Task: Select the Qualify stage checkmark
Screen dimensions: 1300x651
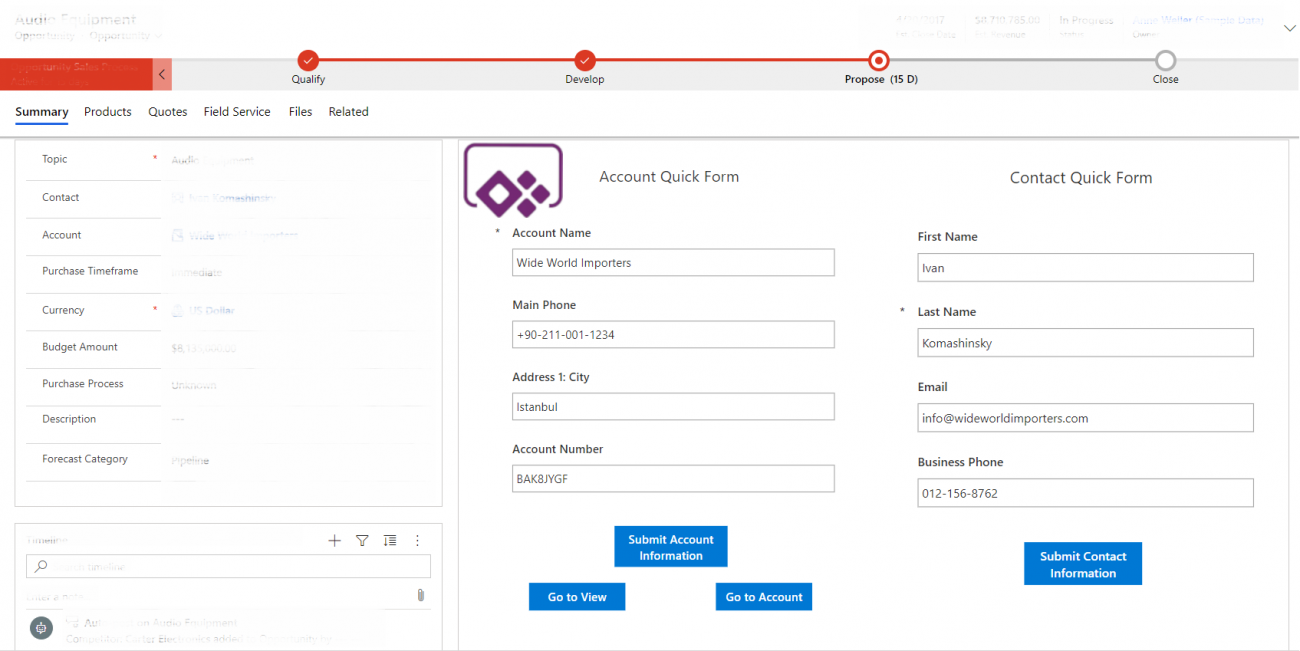Action: click(x=308, y=60)
